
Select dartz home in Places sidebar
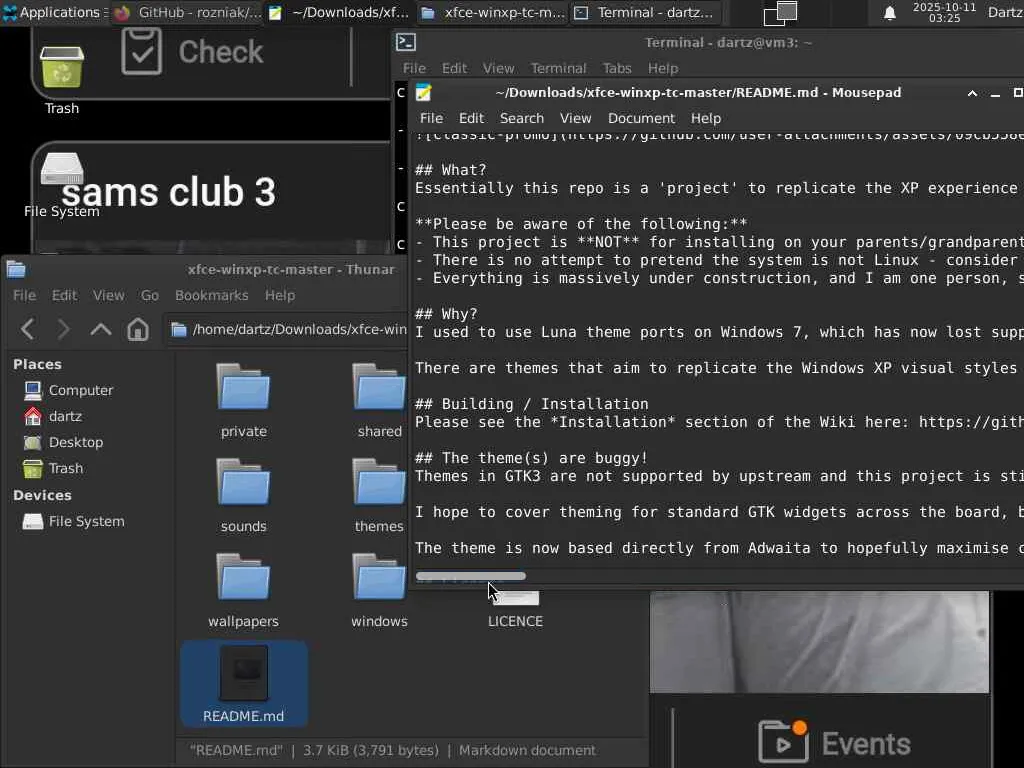click(65, 416)
